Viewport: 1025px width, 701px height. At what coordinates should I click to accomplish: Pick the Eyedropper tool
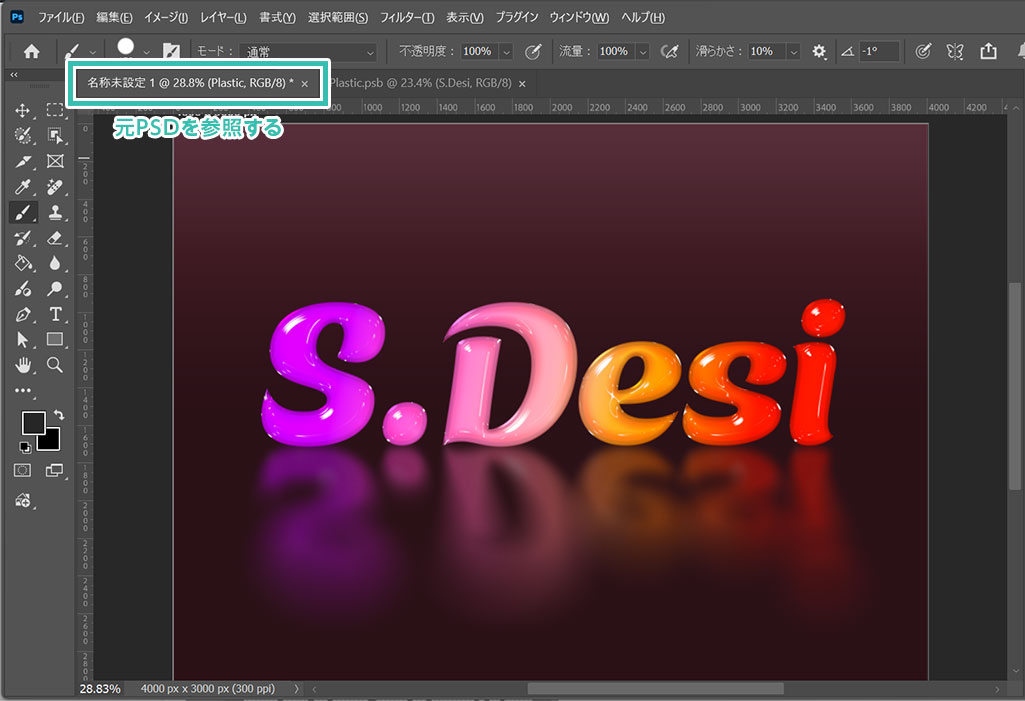click(x=22, y=187)
